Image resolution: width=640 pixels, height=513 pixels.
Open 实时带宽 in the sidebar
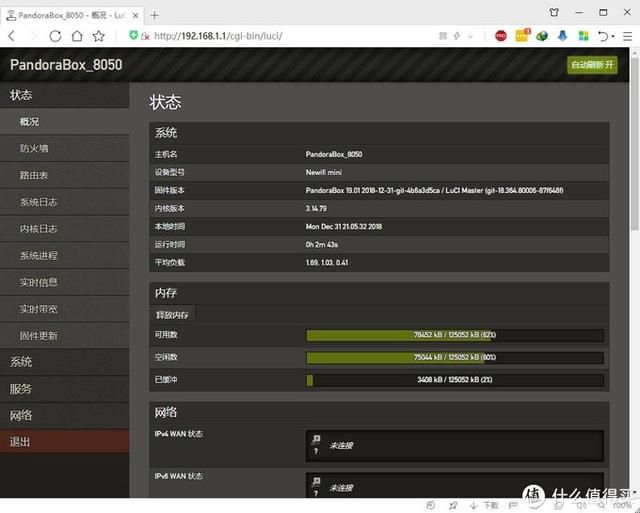[x=64, y=309]
